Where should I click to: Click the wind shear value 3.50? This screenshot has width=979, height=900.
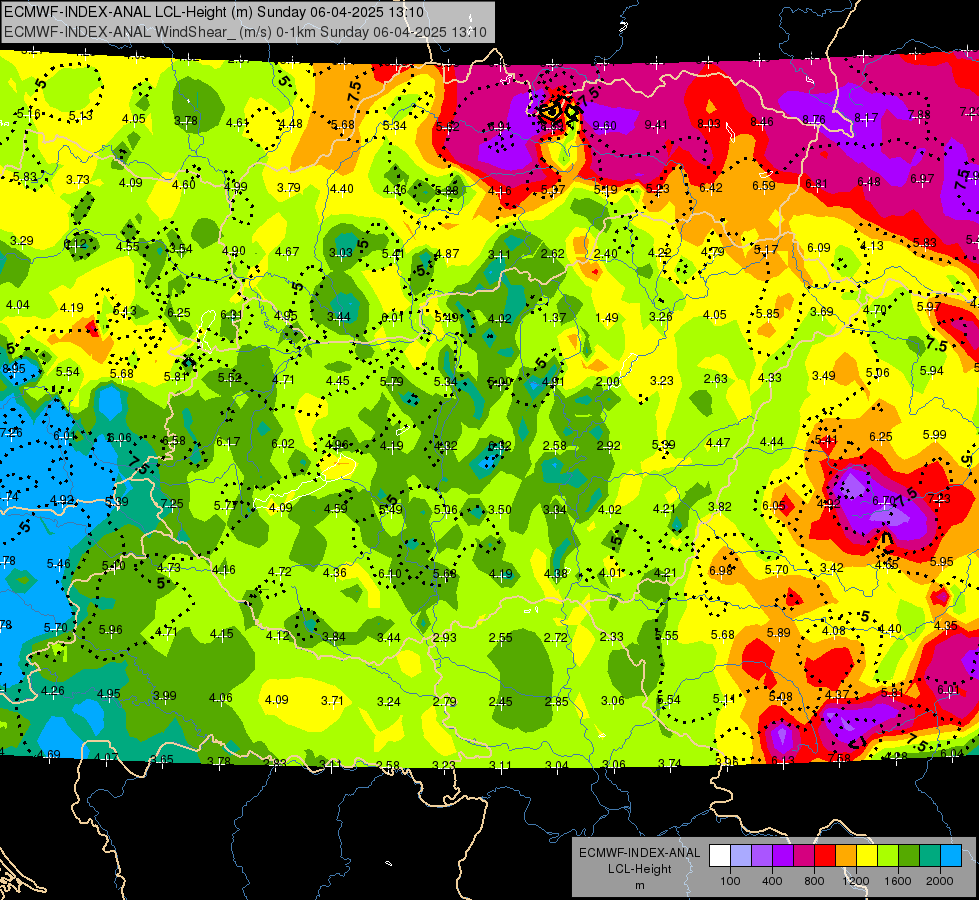(499, 510)
